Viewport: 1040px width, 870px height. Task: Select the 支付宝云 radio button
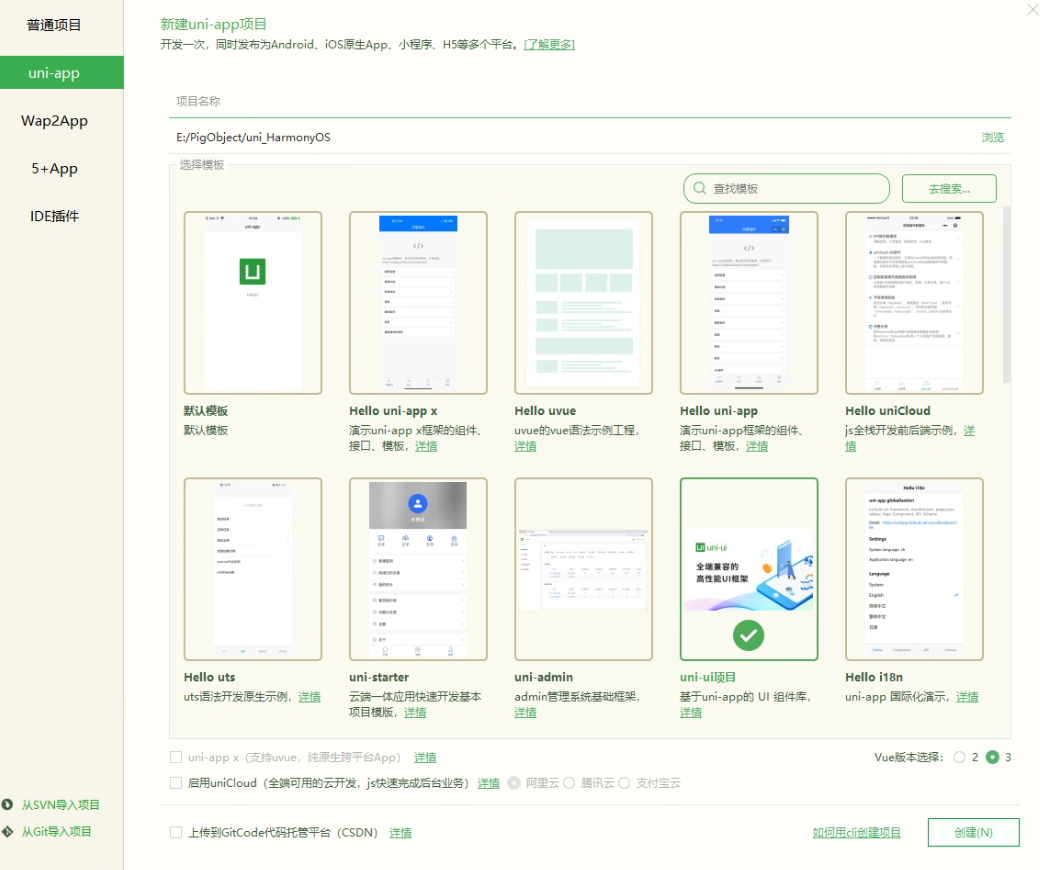pyautogui.click(x=624, y=782)
